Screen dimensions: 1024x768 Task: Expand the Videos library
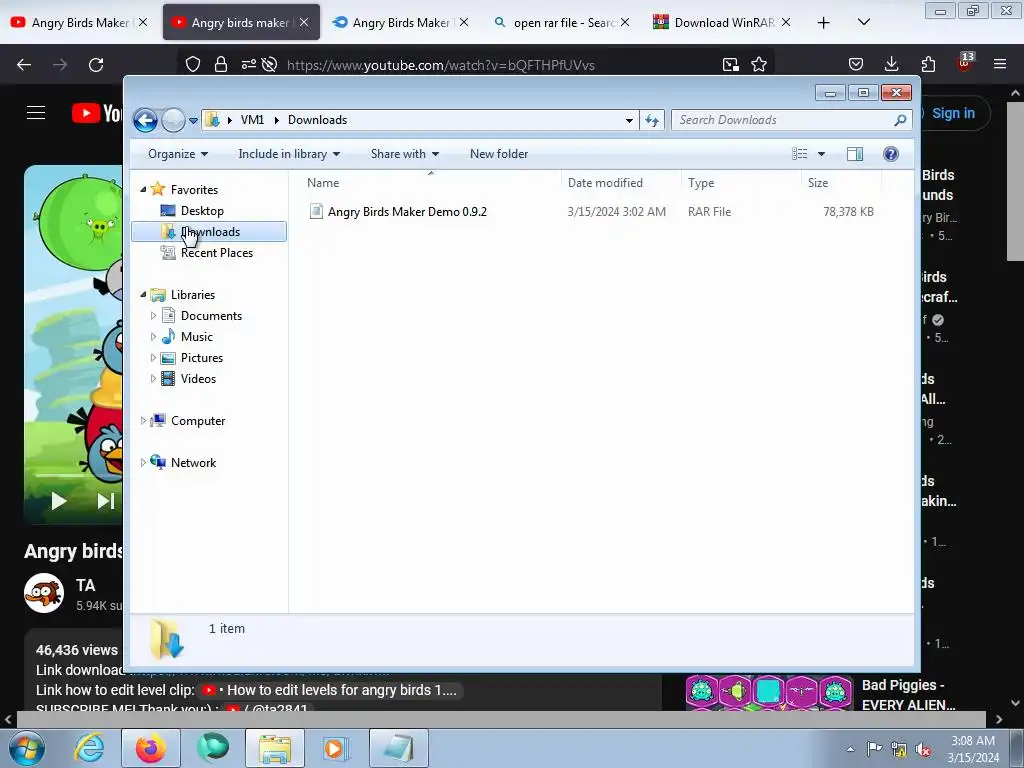153,379
